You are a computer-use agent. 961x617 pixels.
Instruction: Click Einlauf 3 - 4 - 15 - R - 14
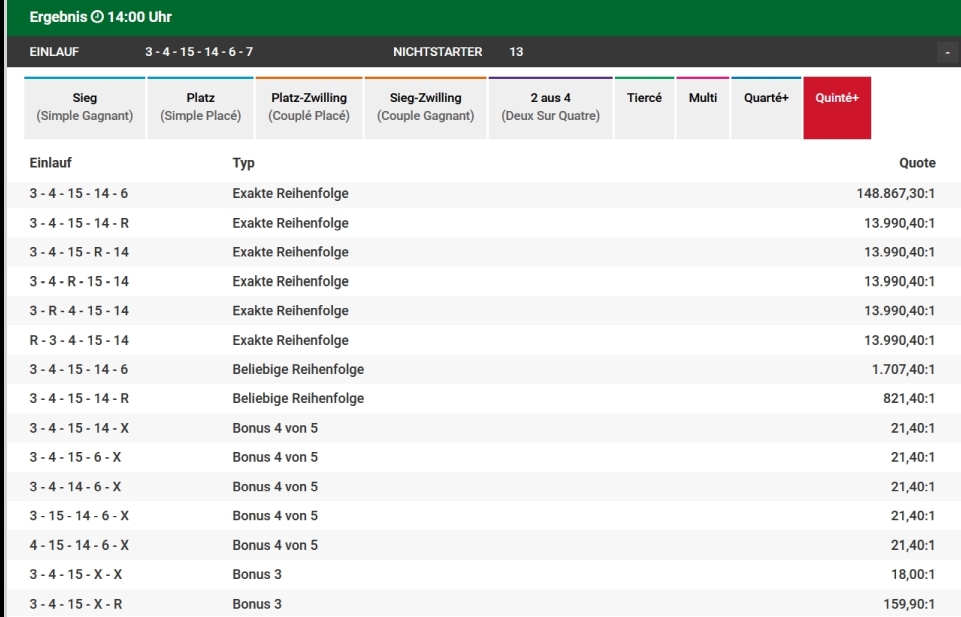point(79,252)
